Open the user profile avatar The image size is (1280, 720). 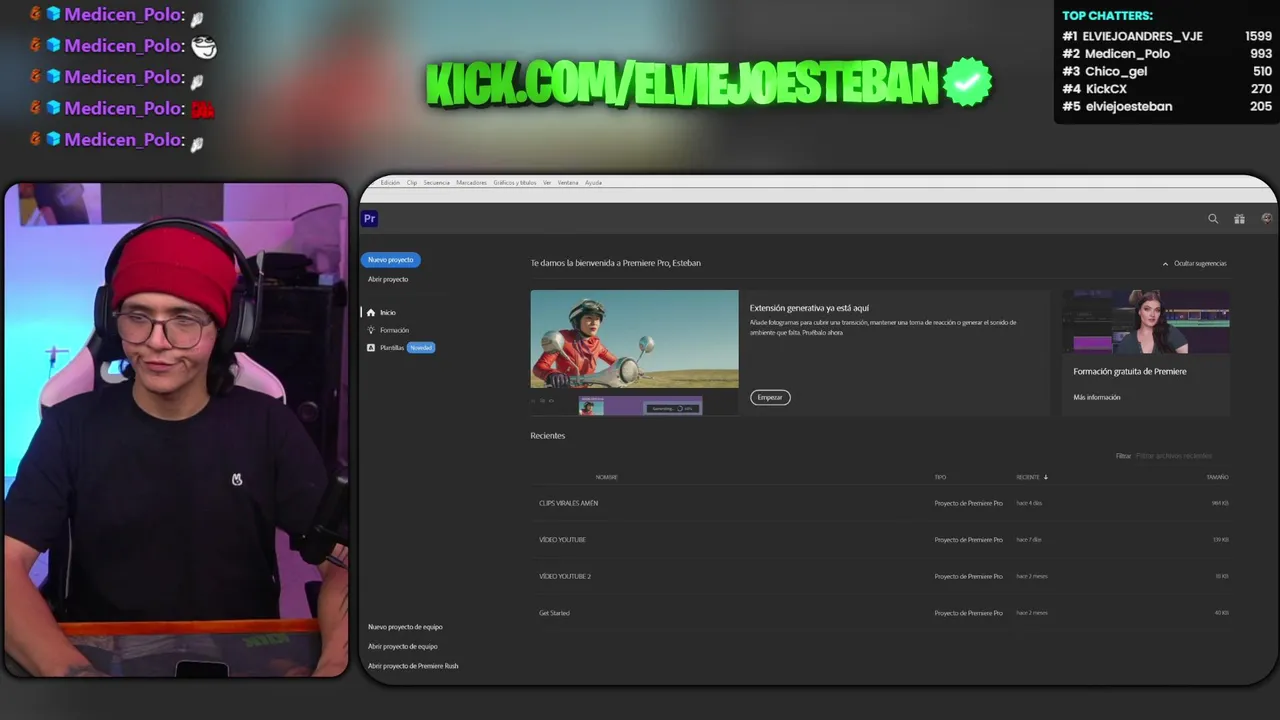point(1266,218)
